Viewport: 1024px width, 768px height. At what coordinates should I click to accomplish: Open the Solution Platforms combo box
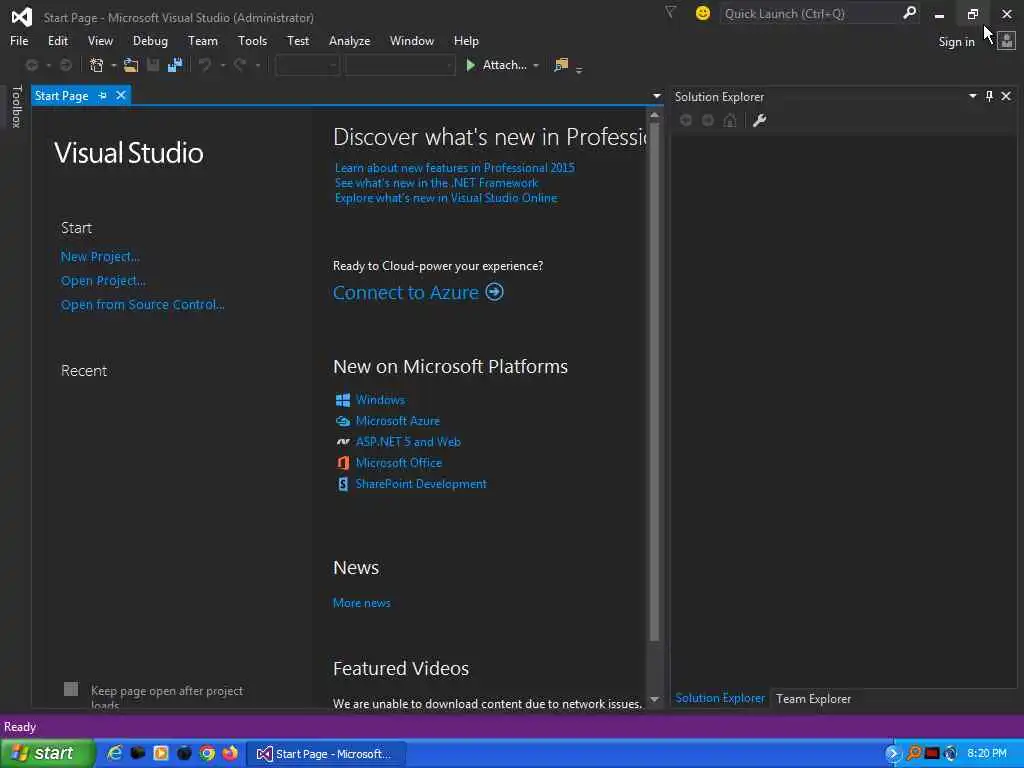(x=400, y=65)
